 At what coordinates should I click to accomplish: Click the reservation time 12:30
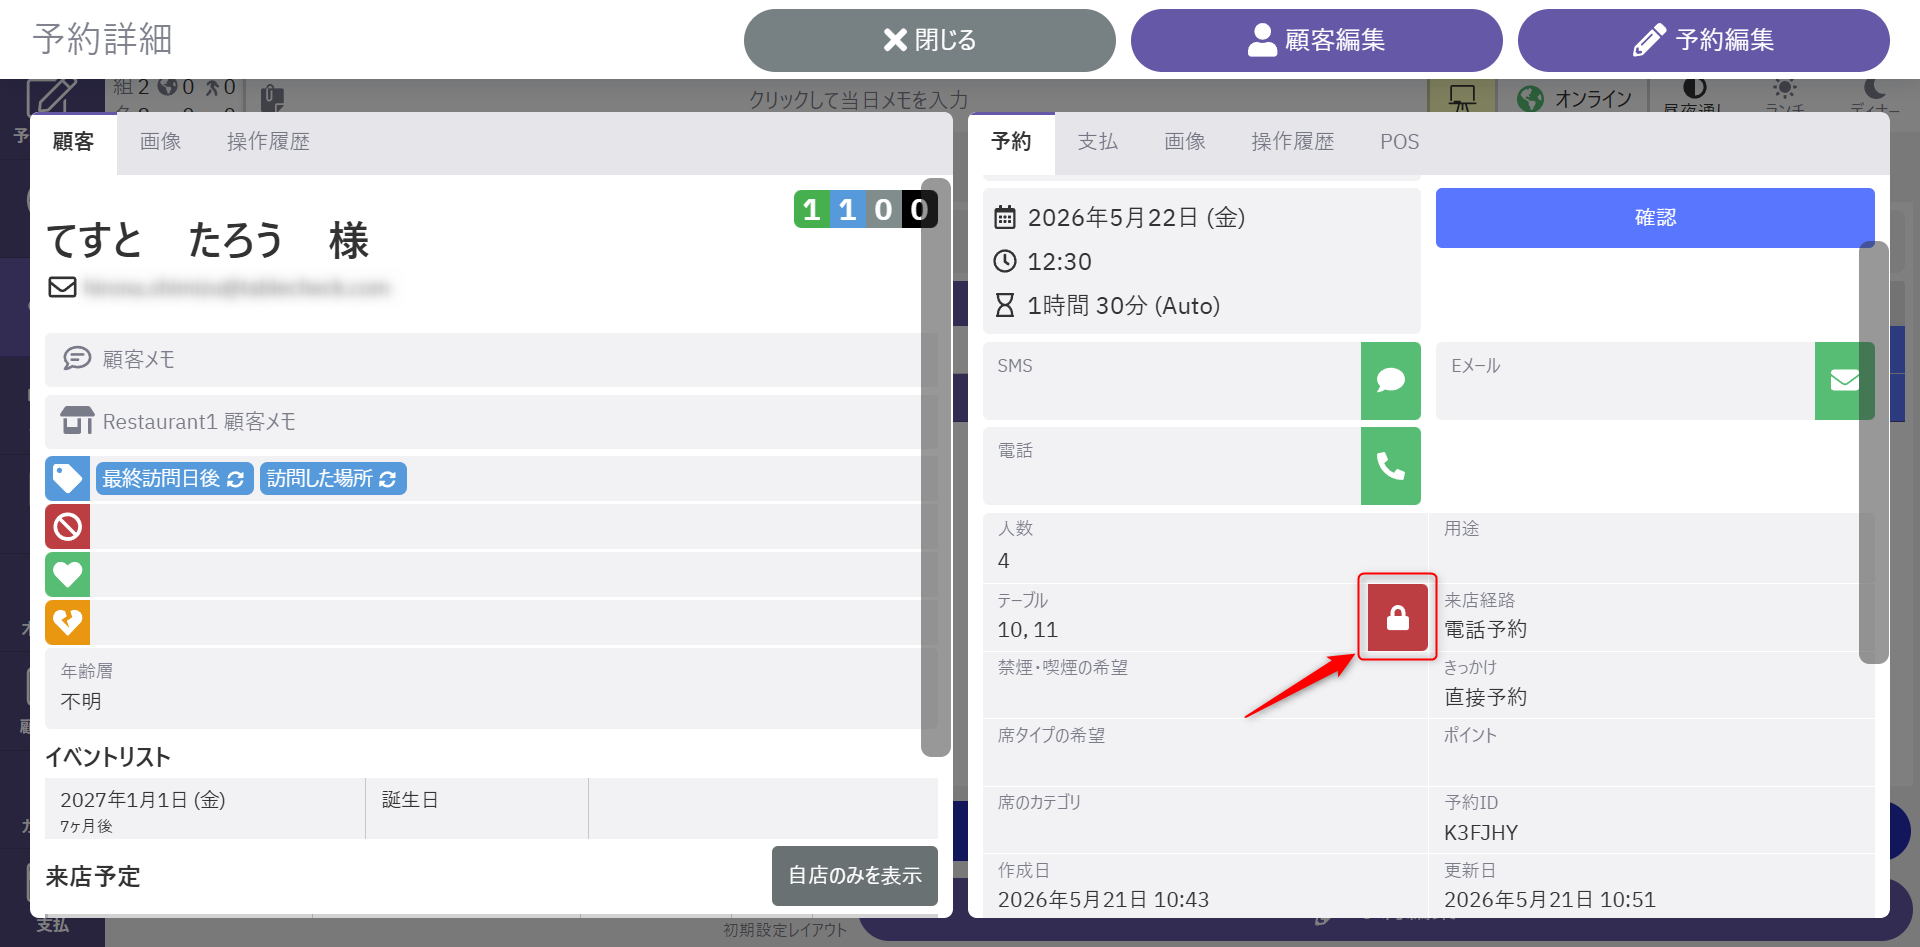(x=1059, y=261)
